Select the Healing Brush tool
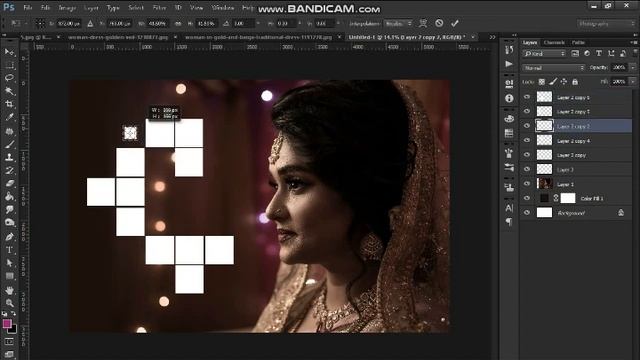The width and height of the screenshot is (640, 360). (x=9, y=131)
